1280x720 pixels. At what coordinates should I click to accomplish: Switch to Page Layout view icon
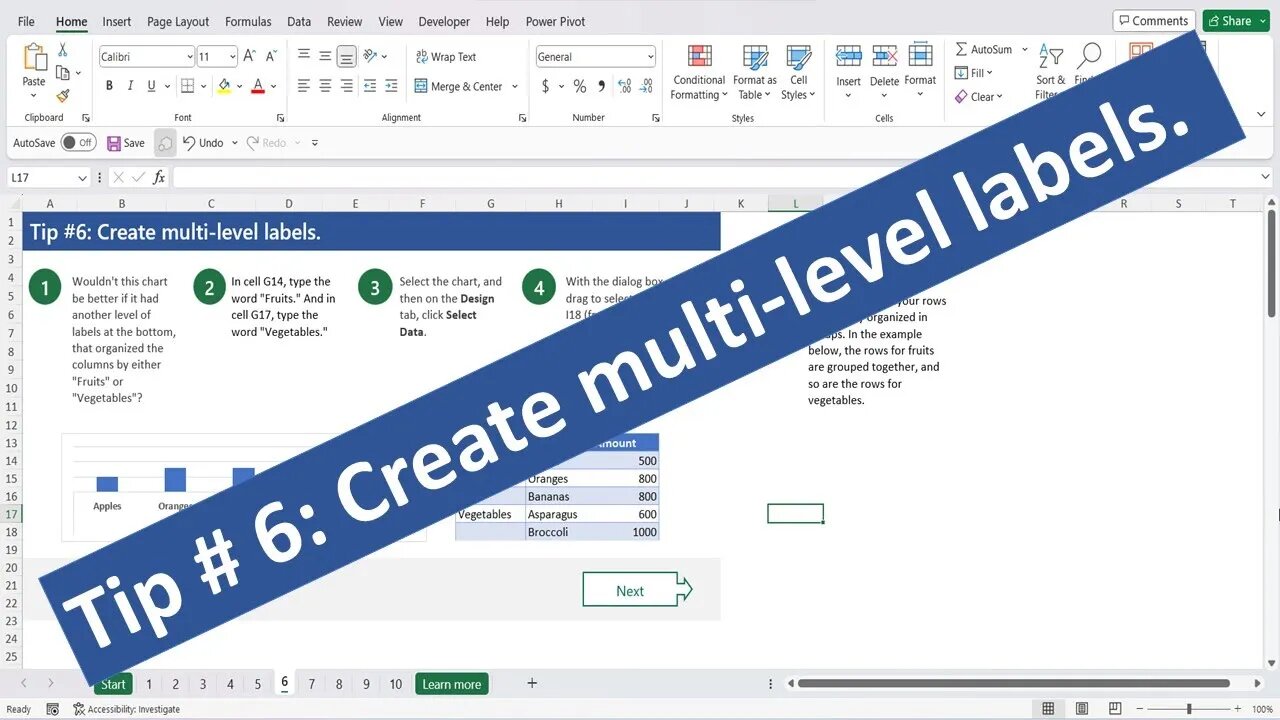click(1080, 709)
